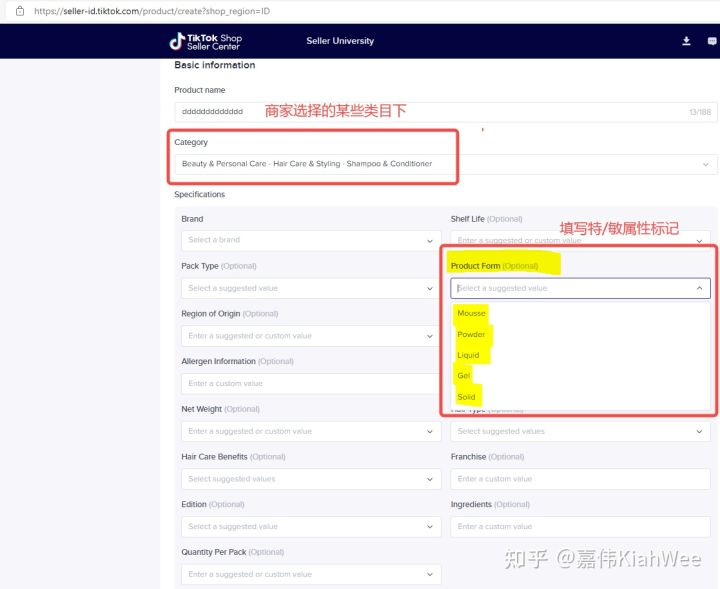Viewport: 720px width, 589px height.
Task: Click the lock icon in address bar
Action: pos(20,11)
